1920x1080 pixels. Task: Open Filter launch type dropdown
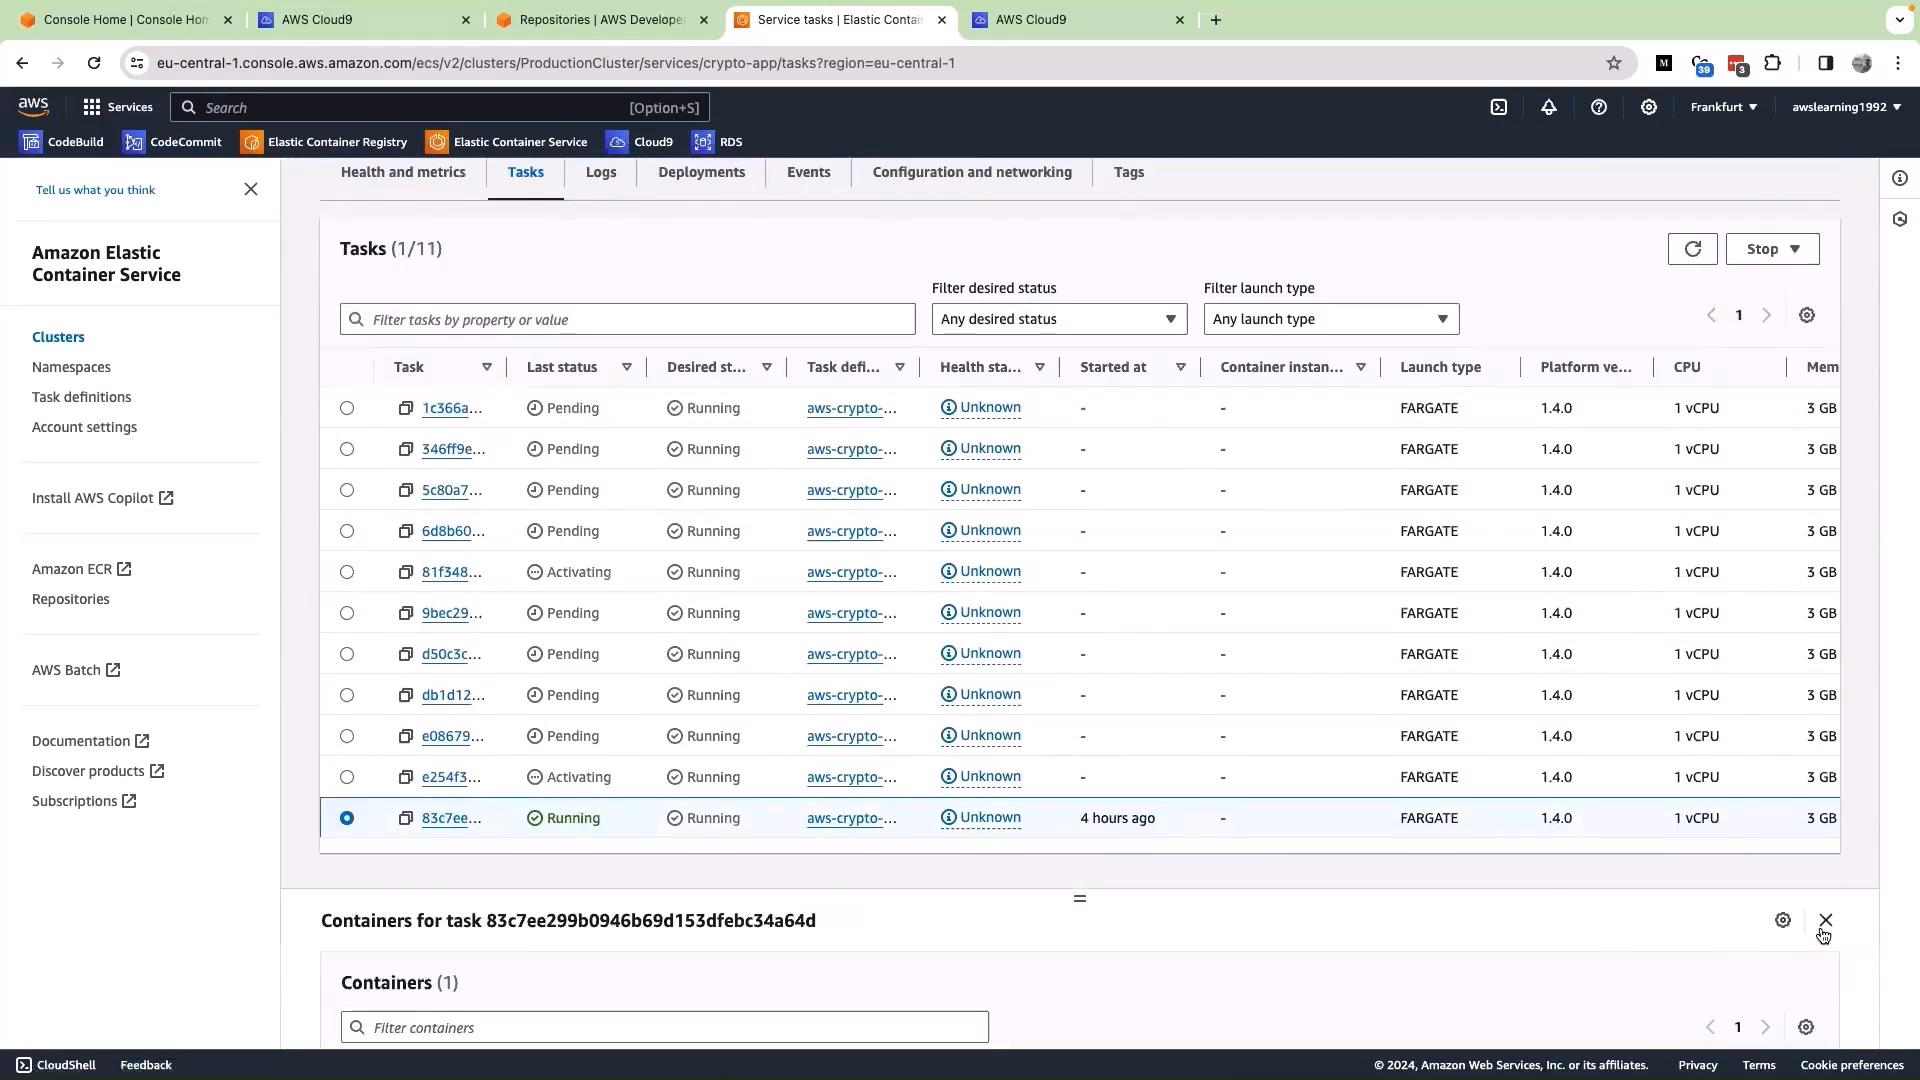pyautogui.click(x=1331, y=319)
